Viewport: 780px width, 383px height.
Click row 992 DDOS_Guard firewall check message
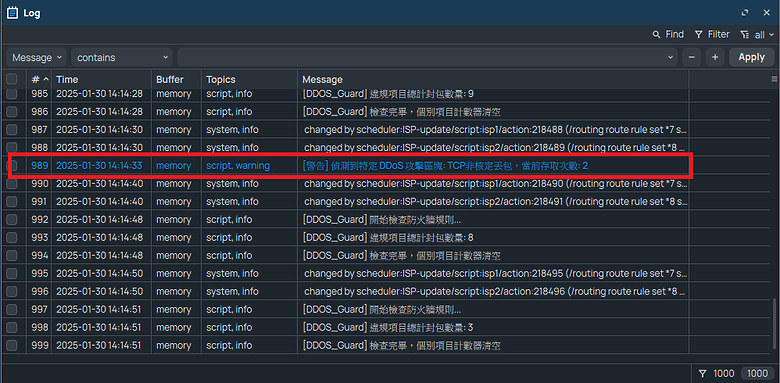tap(382, 220)
